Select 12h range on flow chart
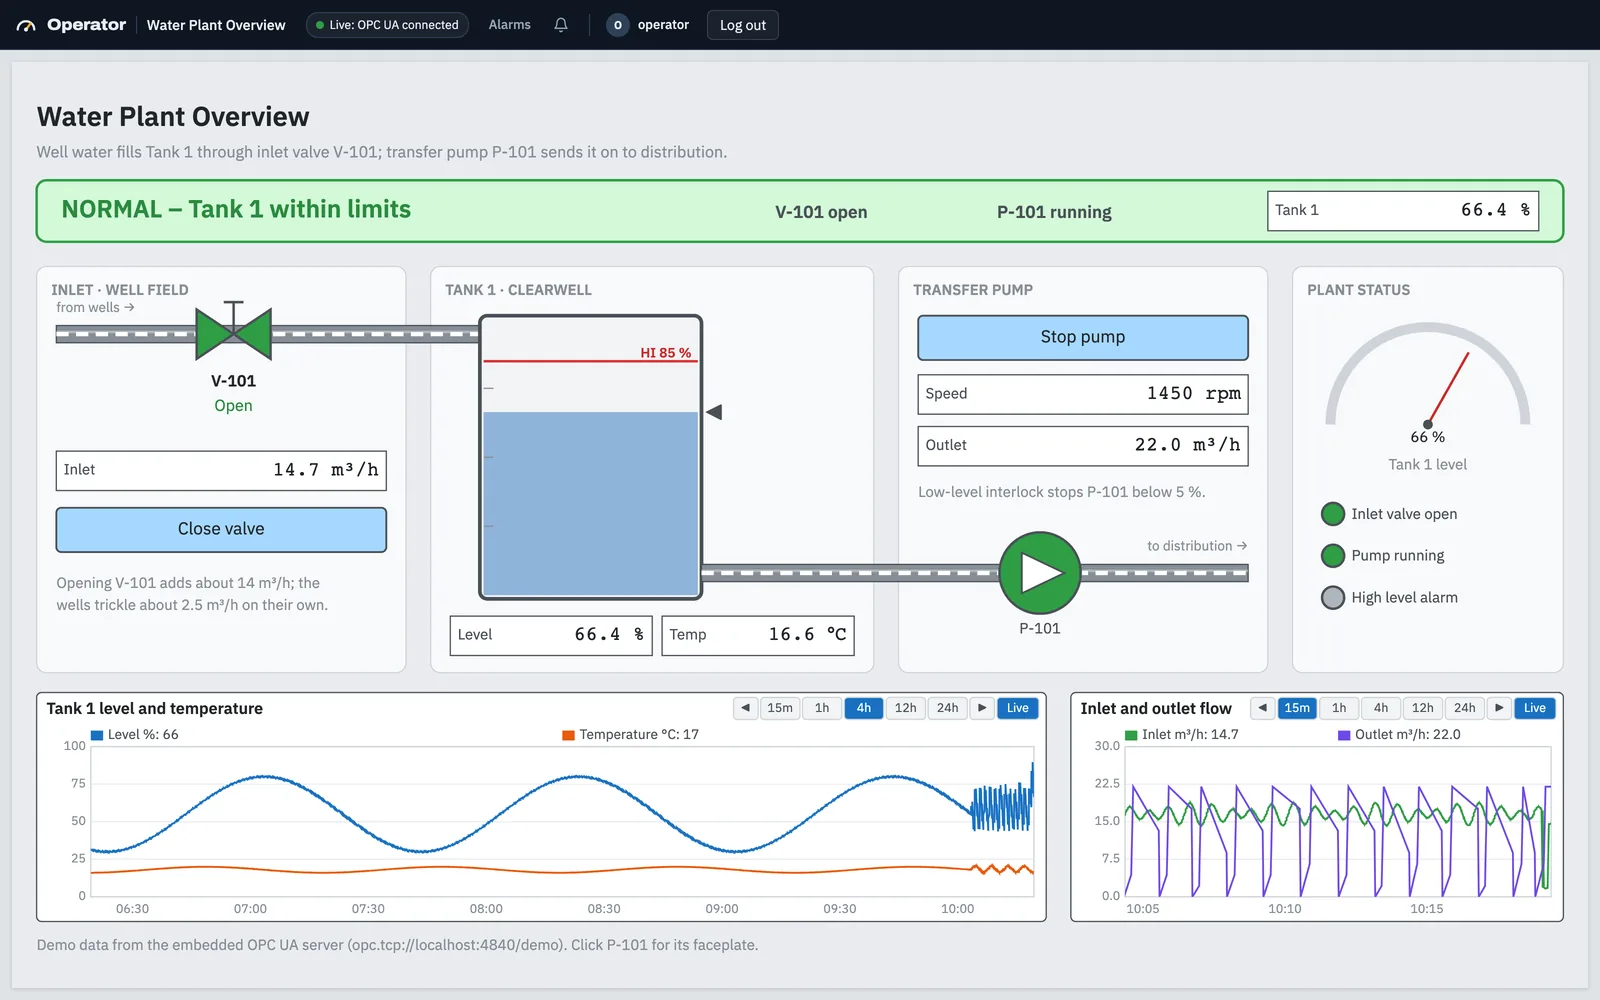 tap(1423, 708)
